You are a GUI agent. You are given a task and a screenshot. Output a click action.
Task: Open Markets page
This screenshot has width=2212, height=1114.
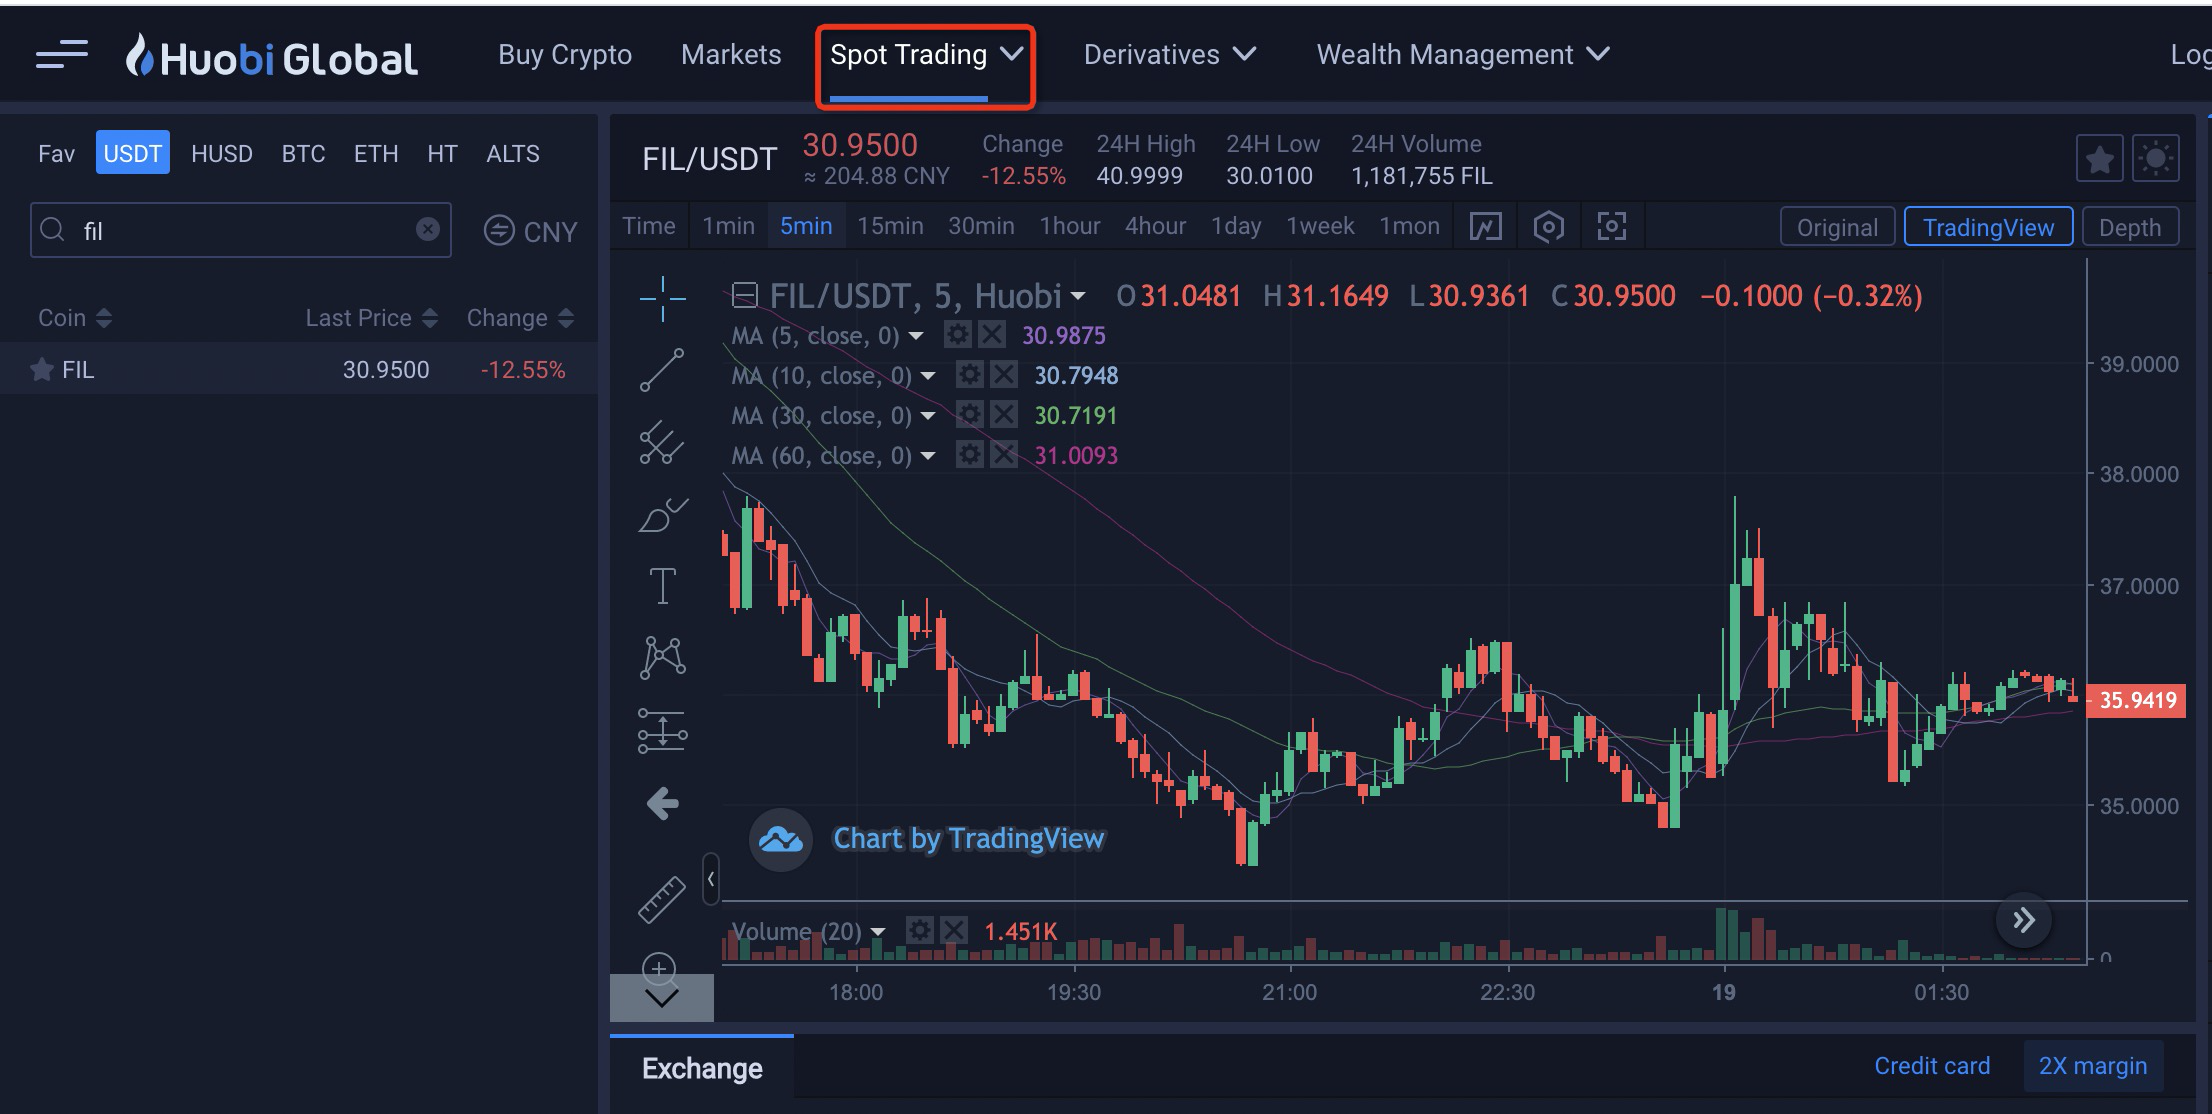[731, 54]
